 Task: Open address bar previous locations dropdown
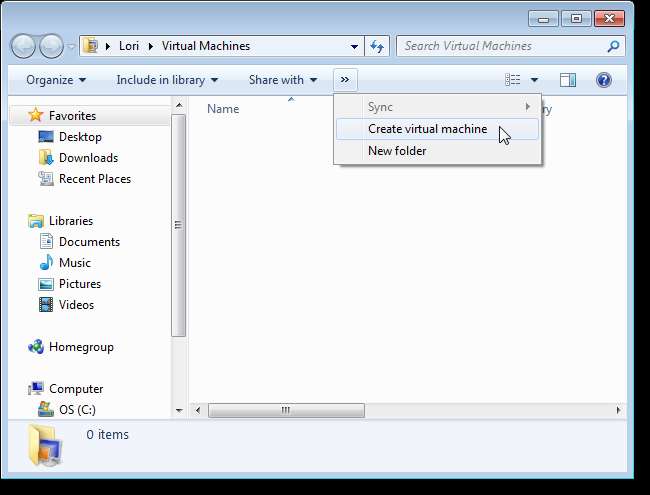click(x=354, y=46)
